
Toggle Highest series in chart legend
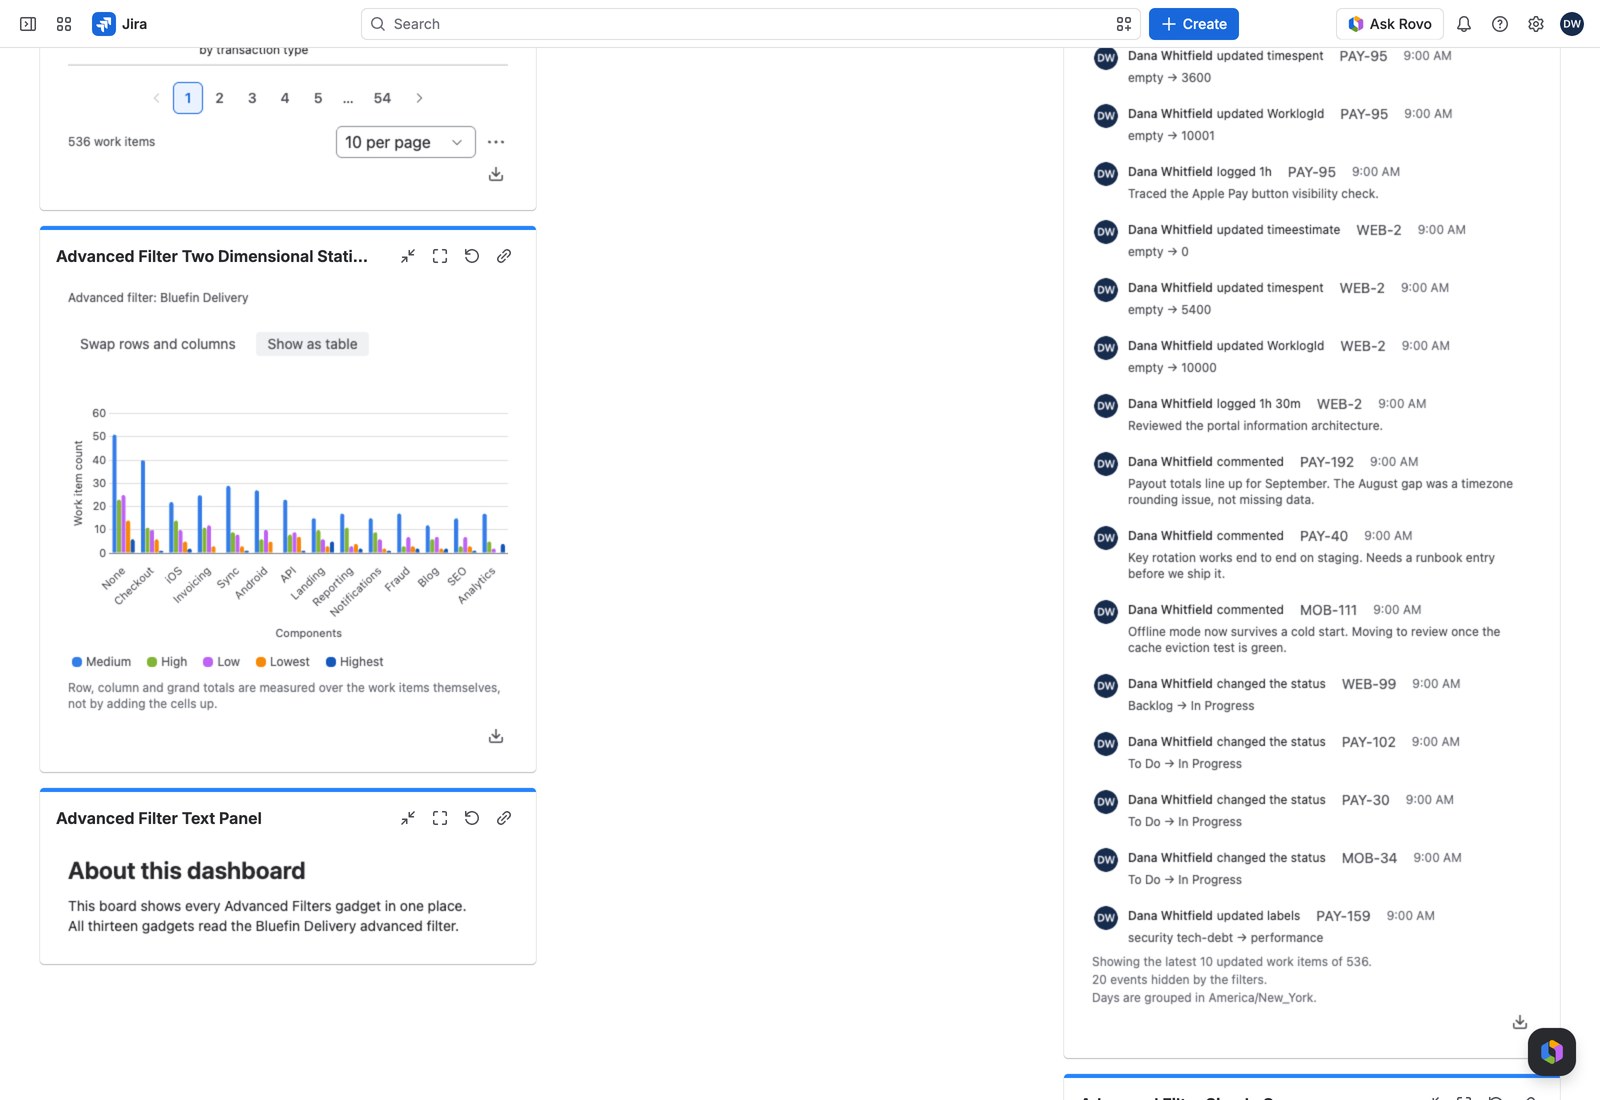pos(355,662)
